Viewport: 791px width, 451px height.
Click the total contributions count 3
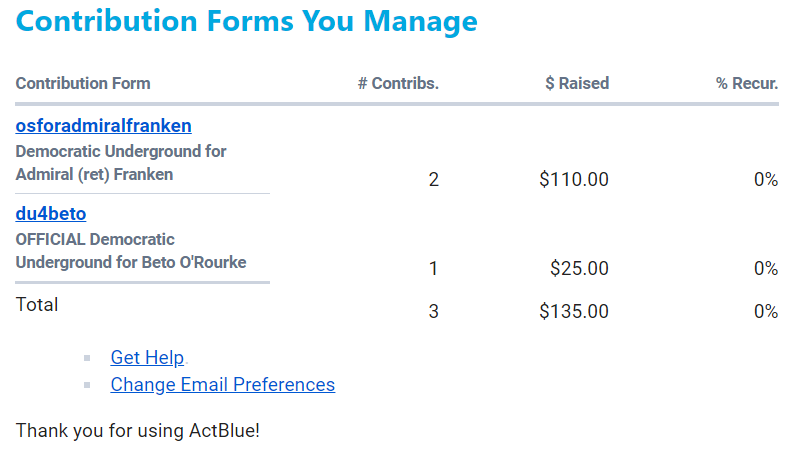(433, 311)
